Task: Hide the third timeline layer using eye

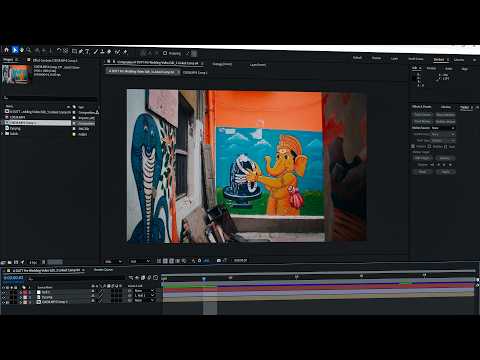Action: tap(3, 302)
